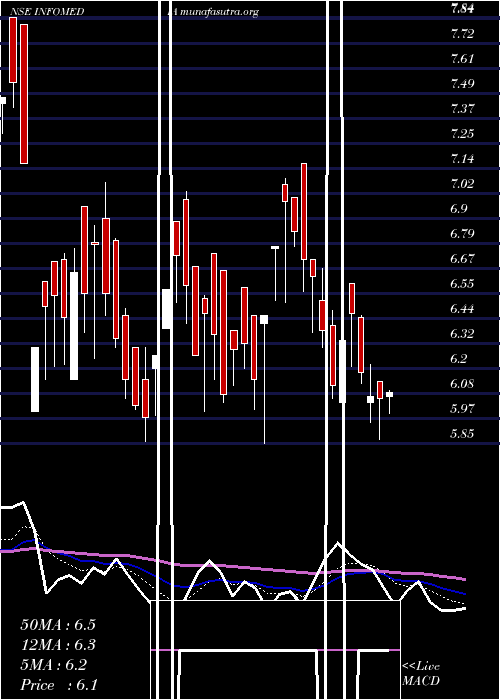Image resolution: width=500 pixels, height=700 pixels.
Task: Click the 7.02 price axis label
Action: 462,183
